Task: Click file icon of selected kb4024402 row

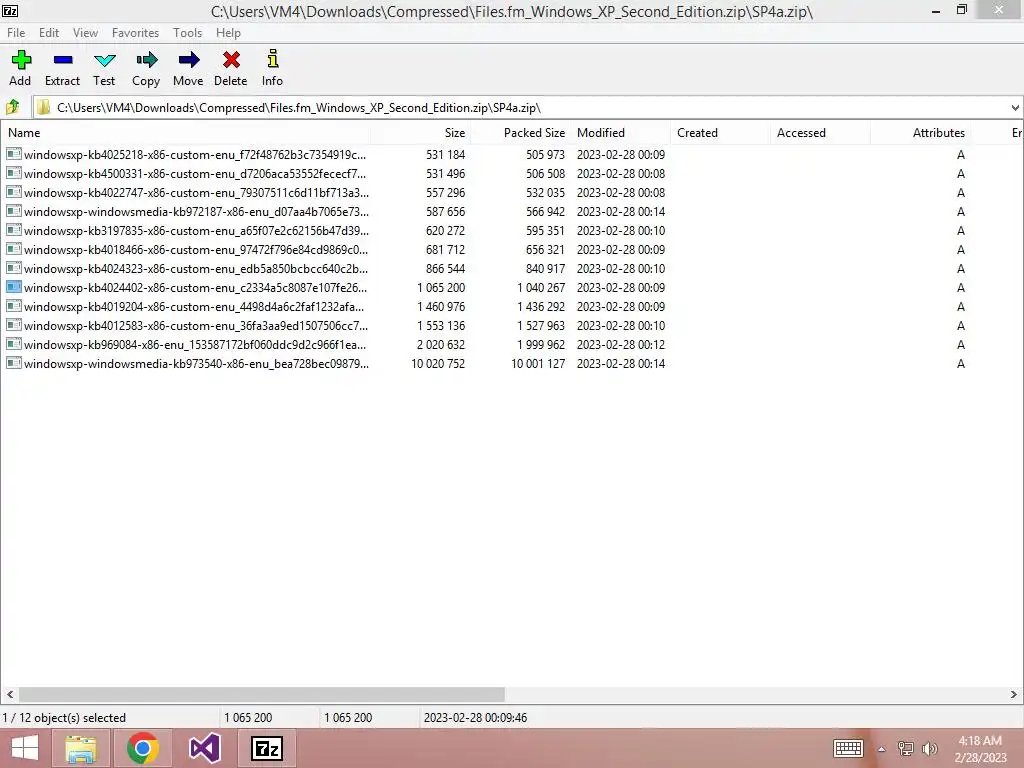Action: click(14, 287)
